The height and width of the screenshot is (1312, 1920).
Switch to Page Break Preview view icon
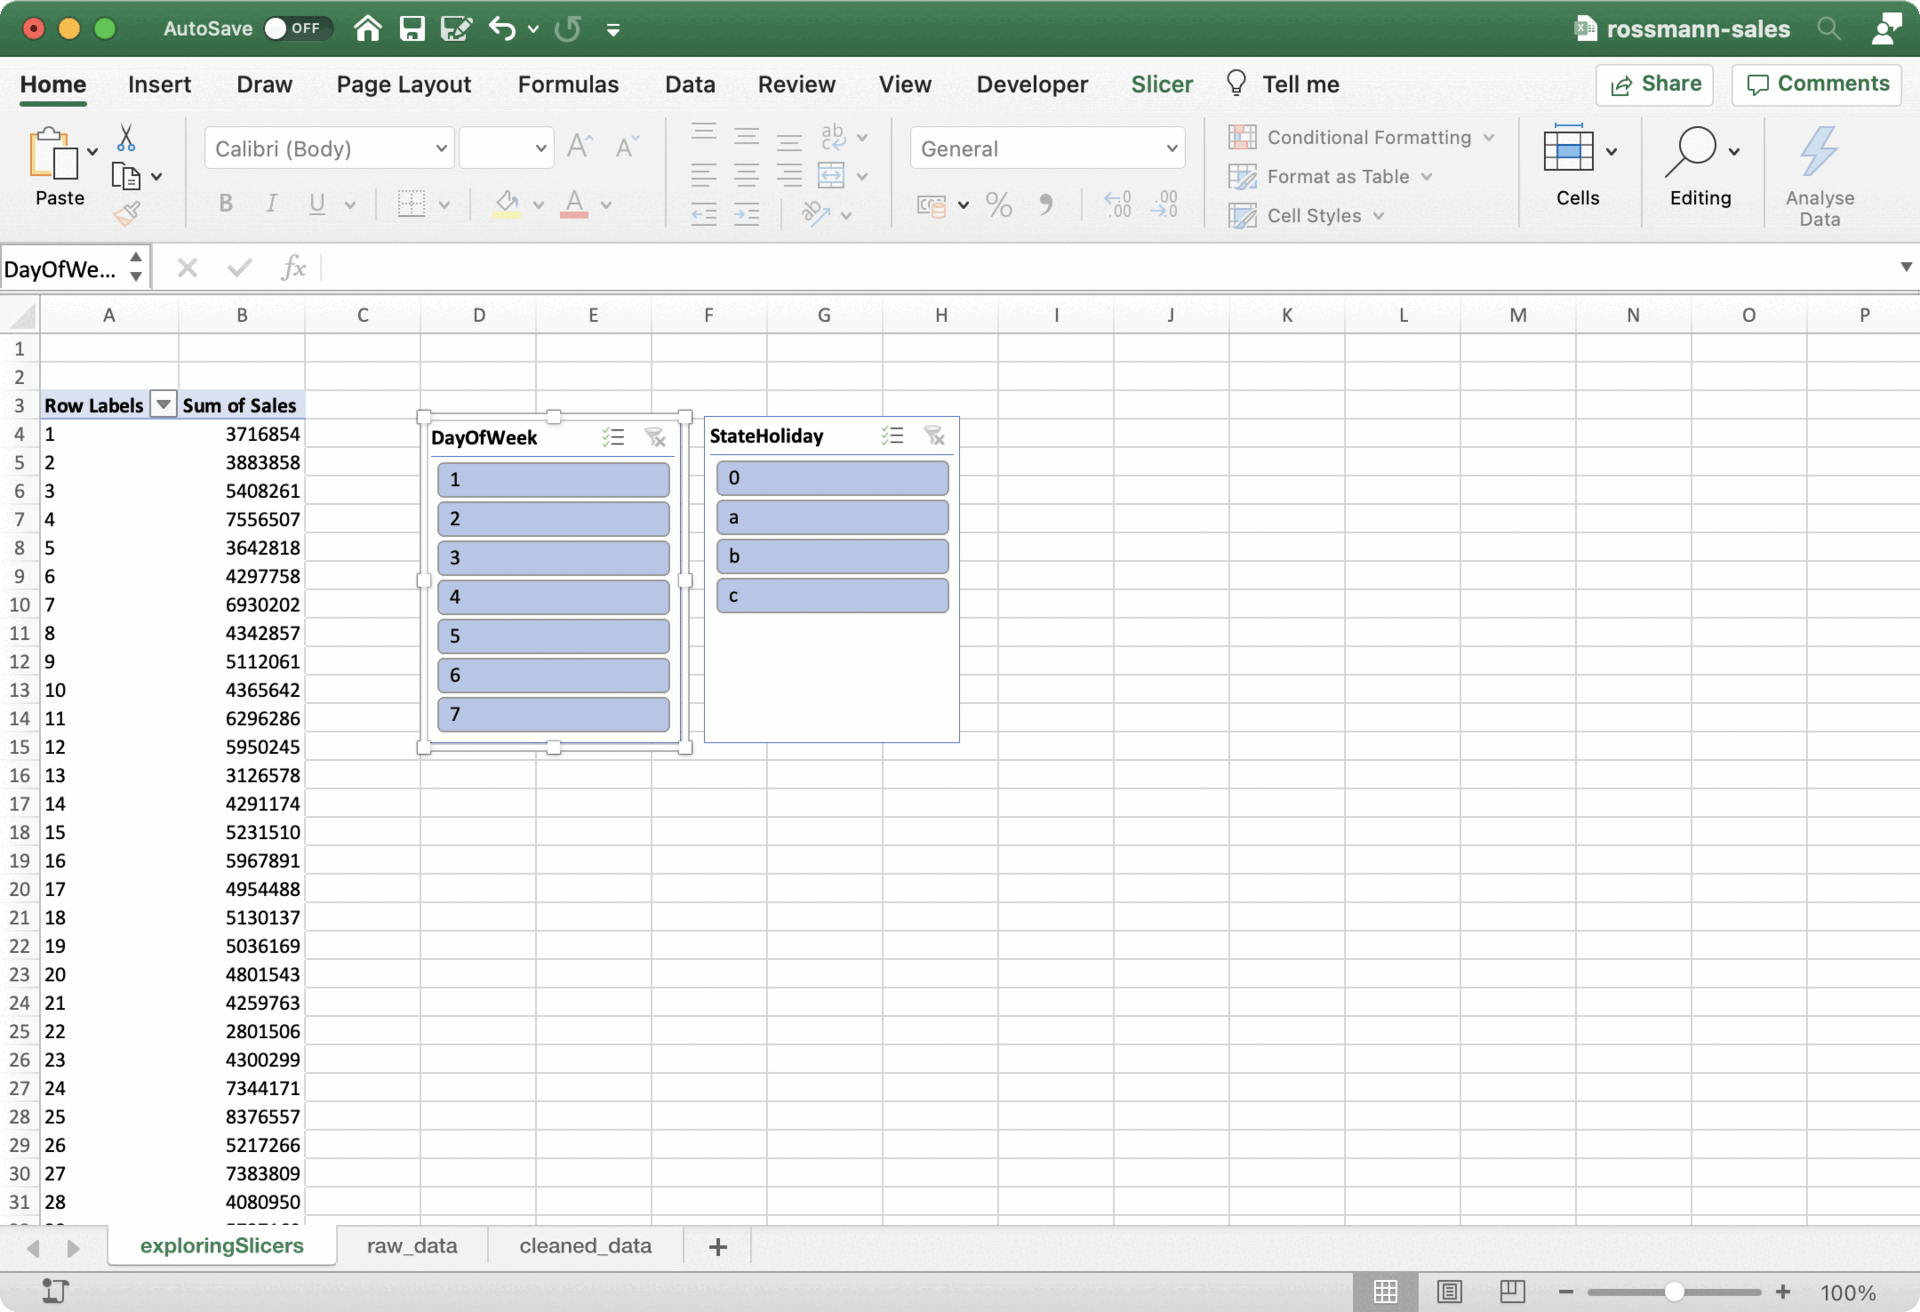(x=1512, y=1291)
